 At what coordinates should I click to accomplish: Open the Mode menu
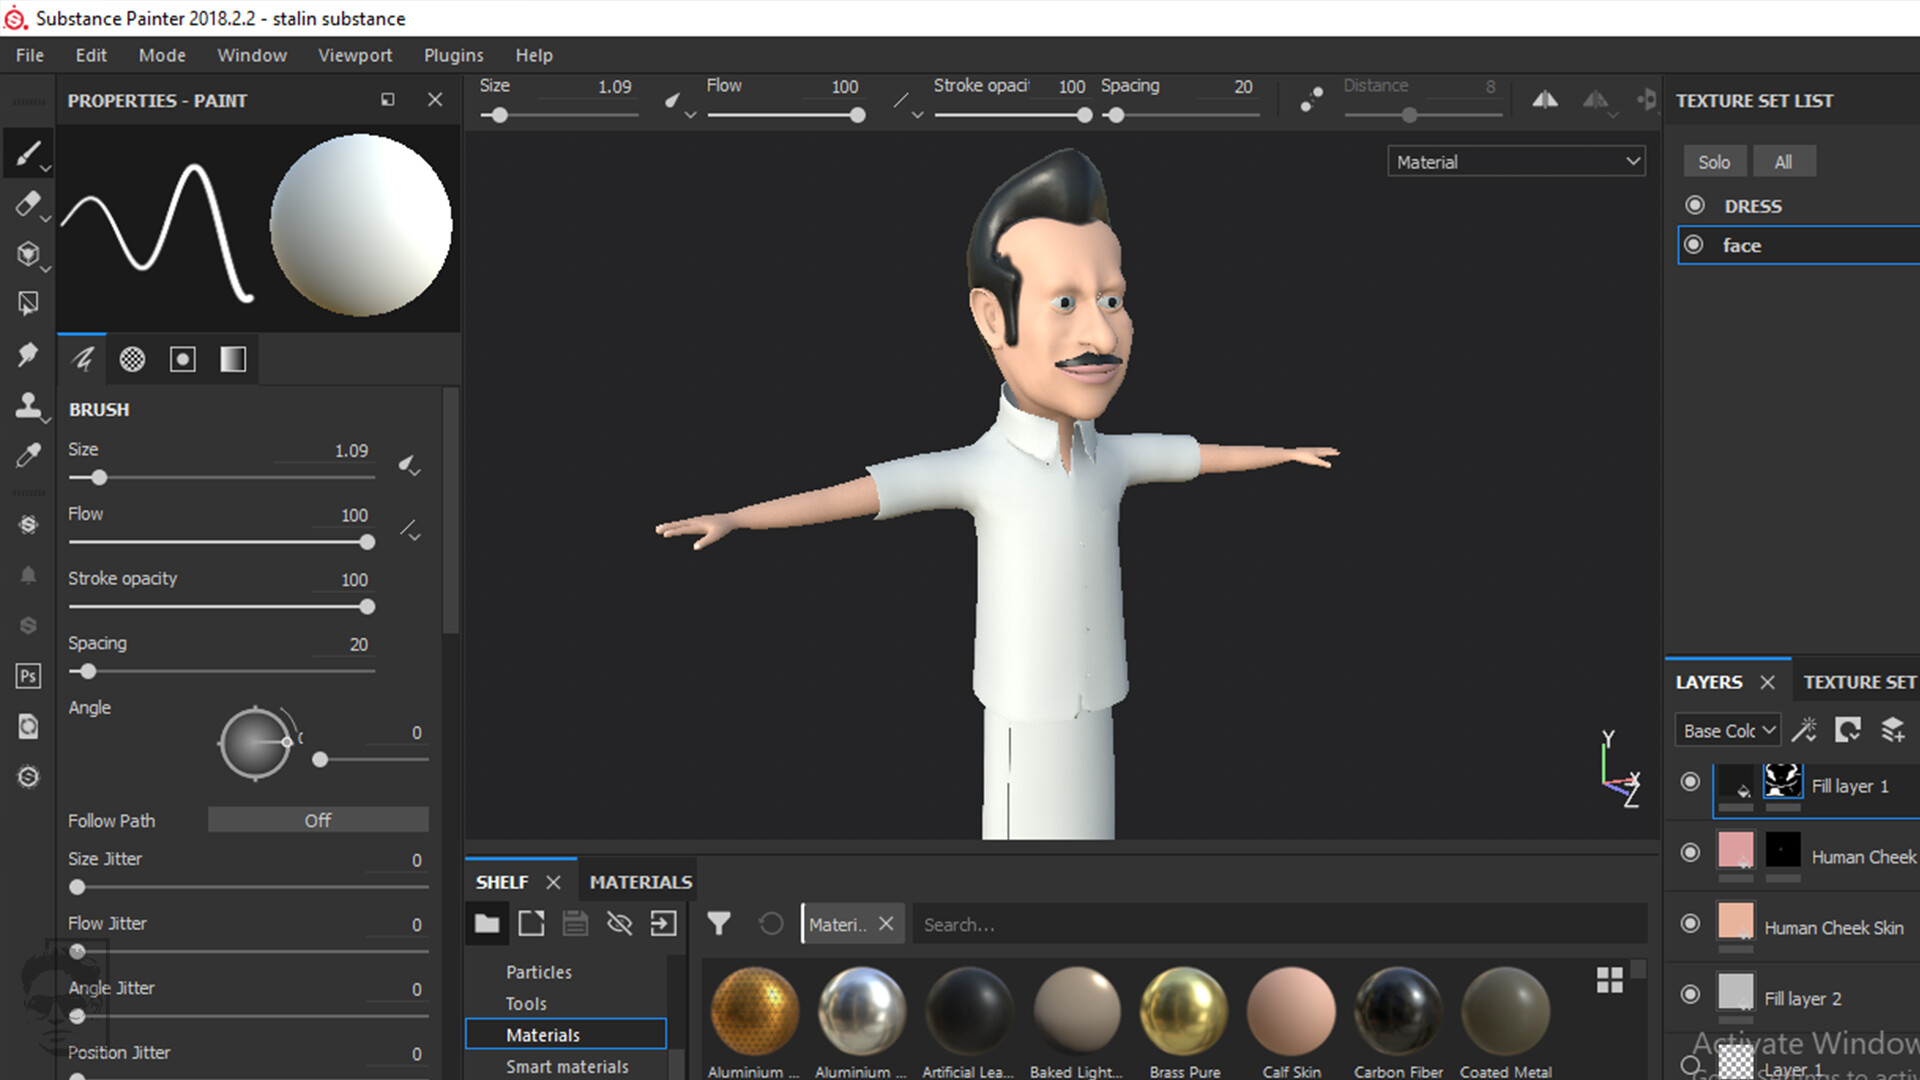[162, 55]
